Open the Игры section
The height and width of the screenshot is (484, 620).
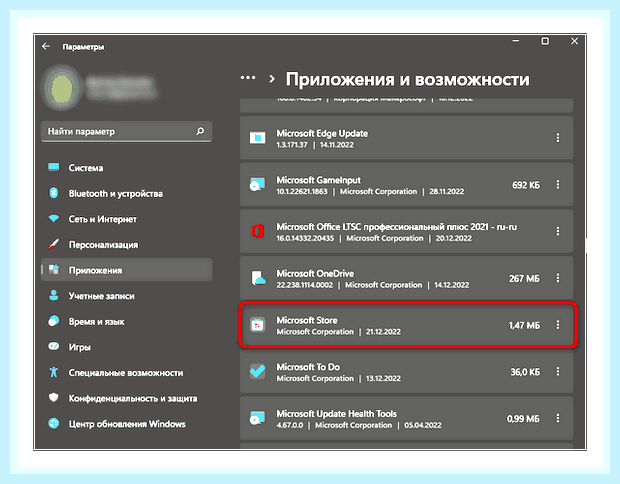click(127, 347)
